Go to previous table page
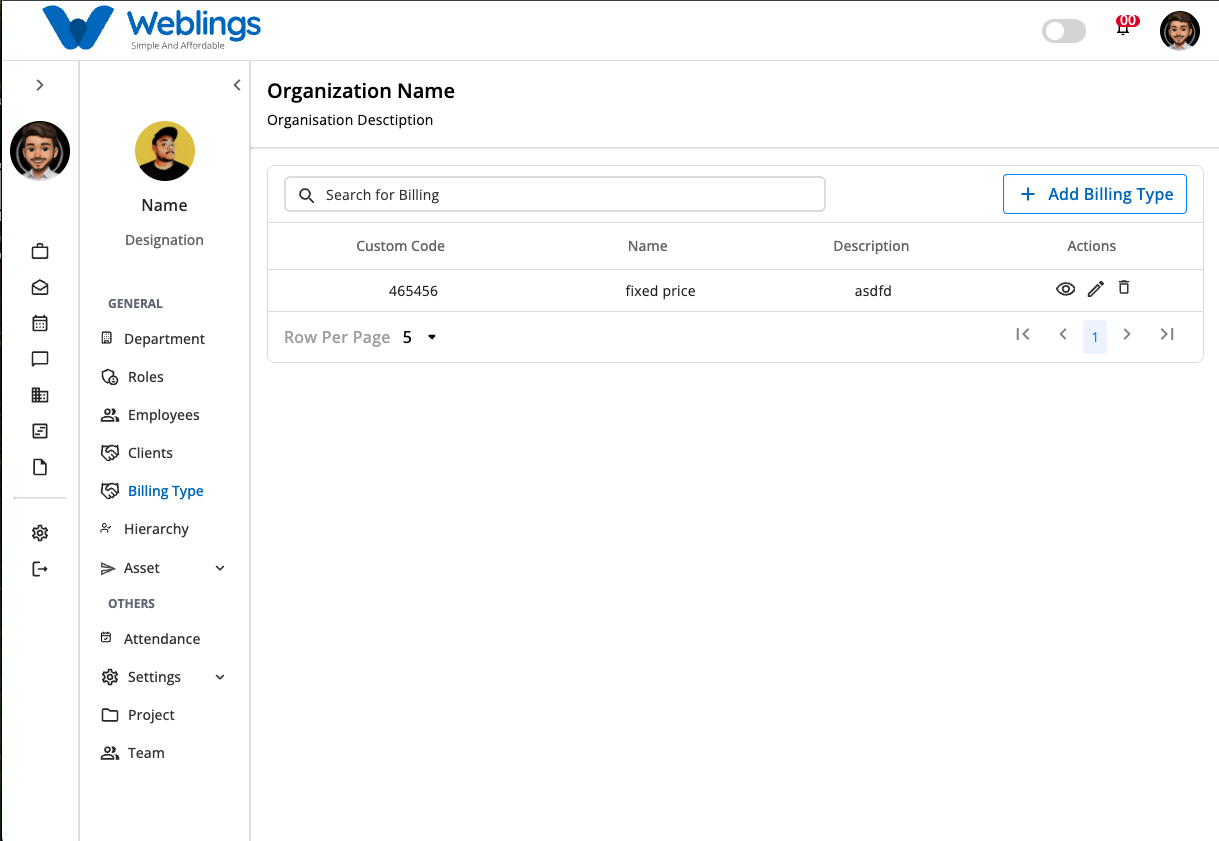The width and height of the screenshot is (1219, 841). point(1063,334)
